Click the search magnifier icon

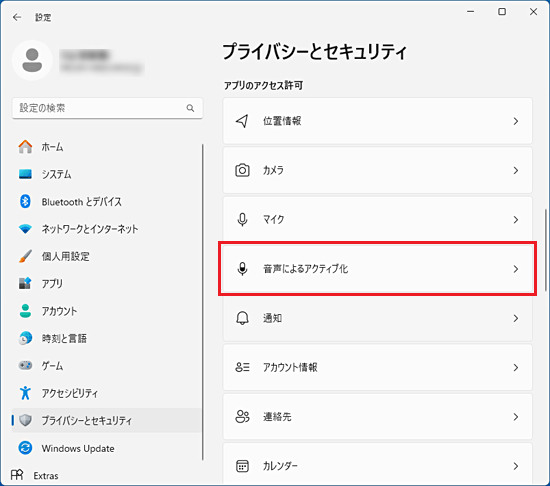[x=190, y=108]
